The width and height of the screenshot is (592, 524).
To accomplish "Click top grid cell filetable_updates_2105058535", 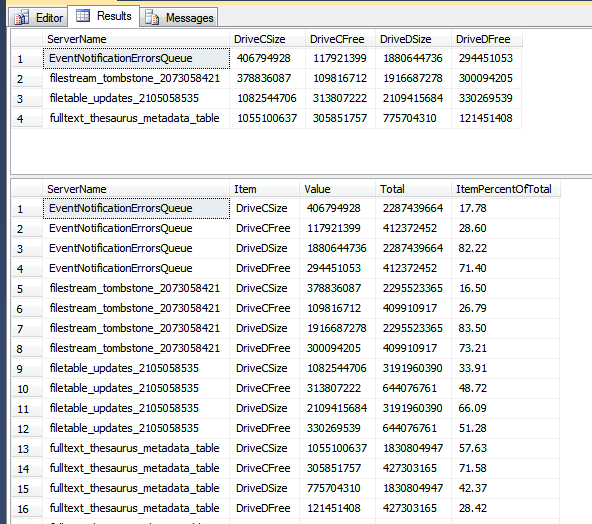I will [x=136, y=99].
